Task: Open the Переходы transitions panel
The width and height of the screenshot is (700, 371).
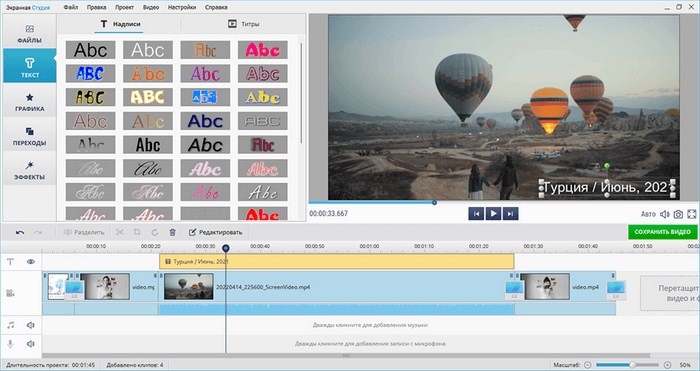Action: click(x=29, y=136)
